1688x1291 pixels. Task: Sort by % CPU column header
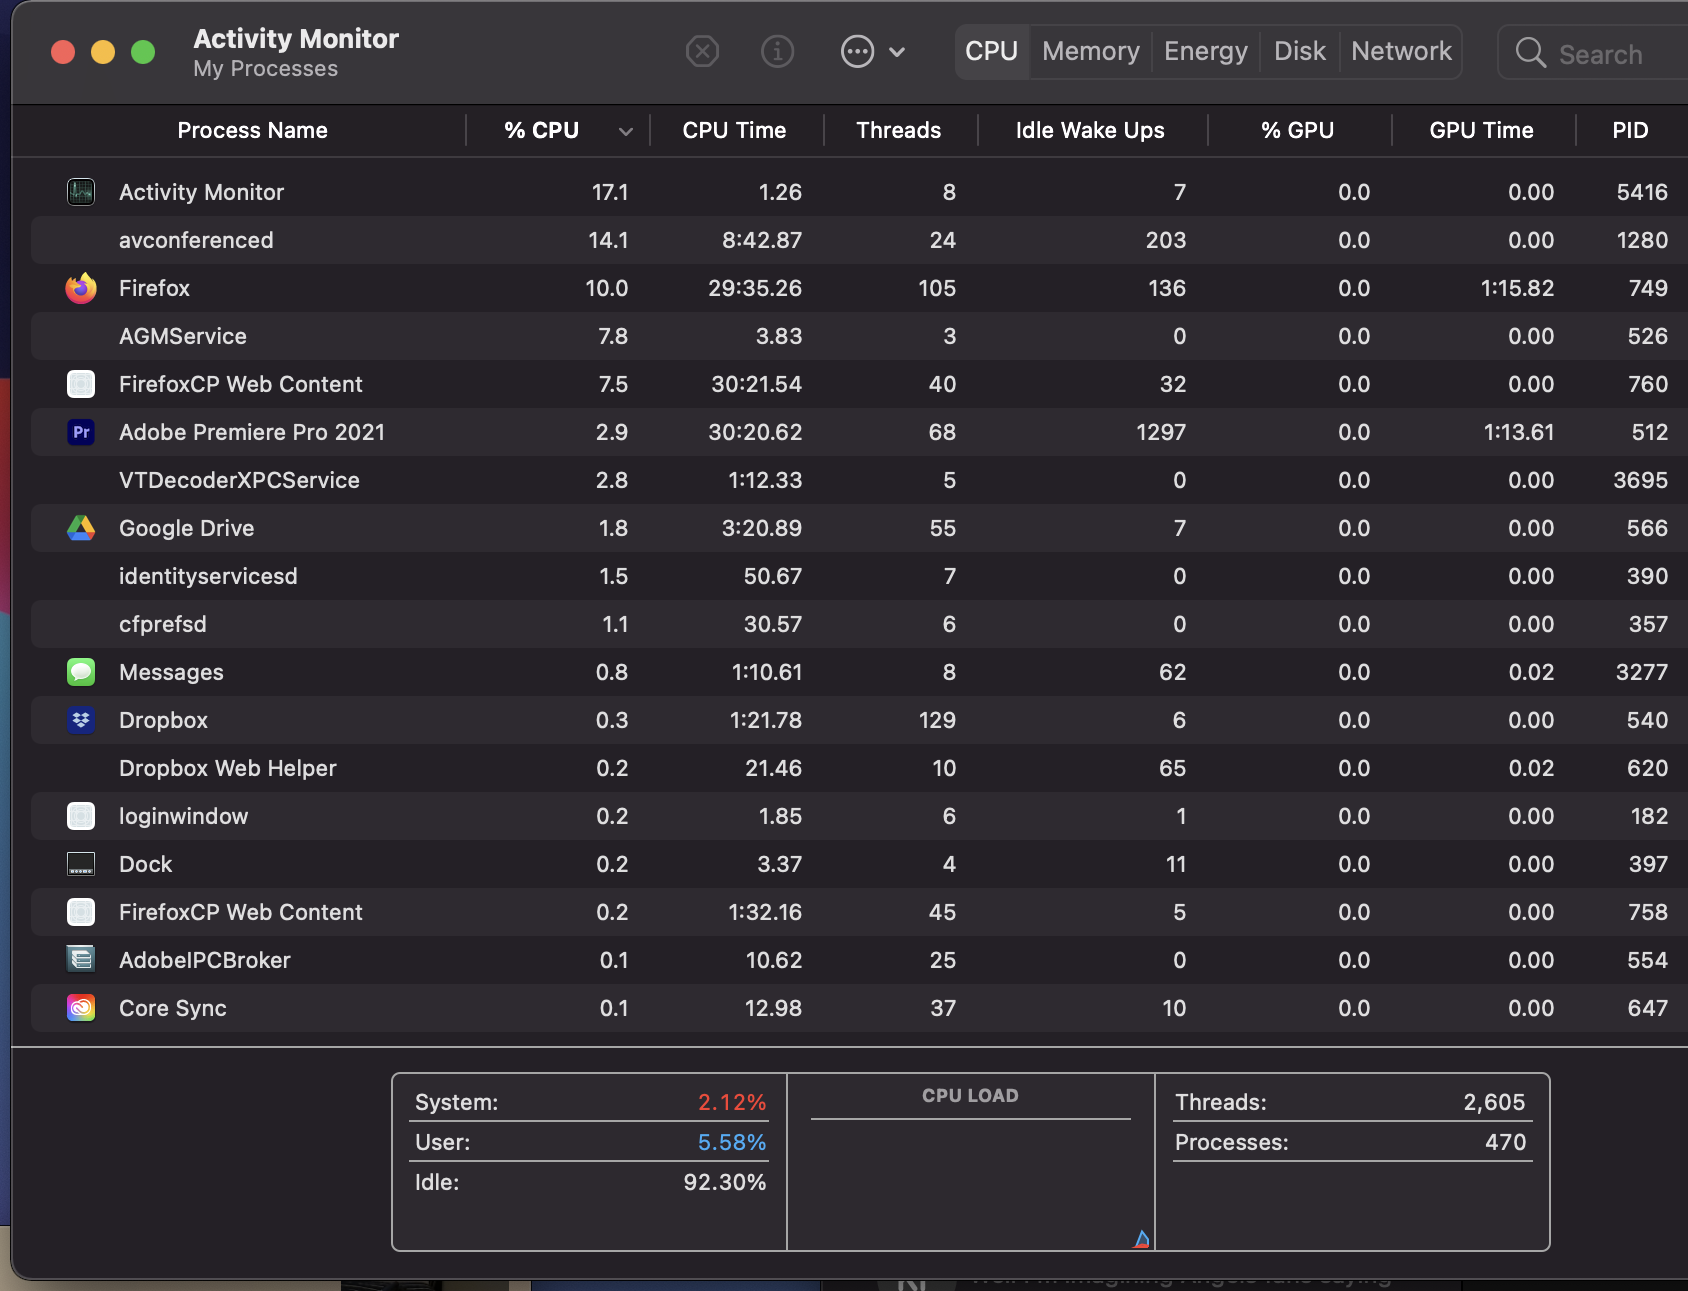coord(541,130)
